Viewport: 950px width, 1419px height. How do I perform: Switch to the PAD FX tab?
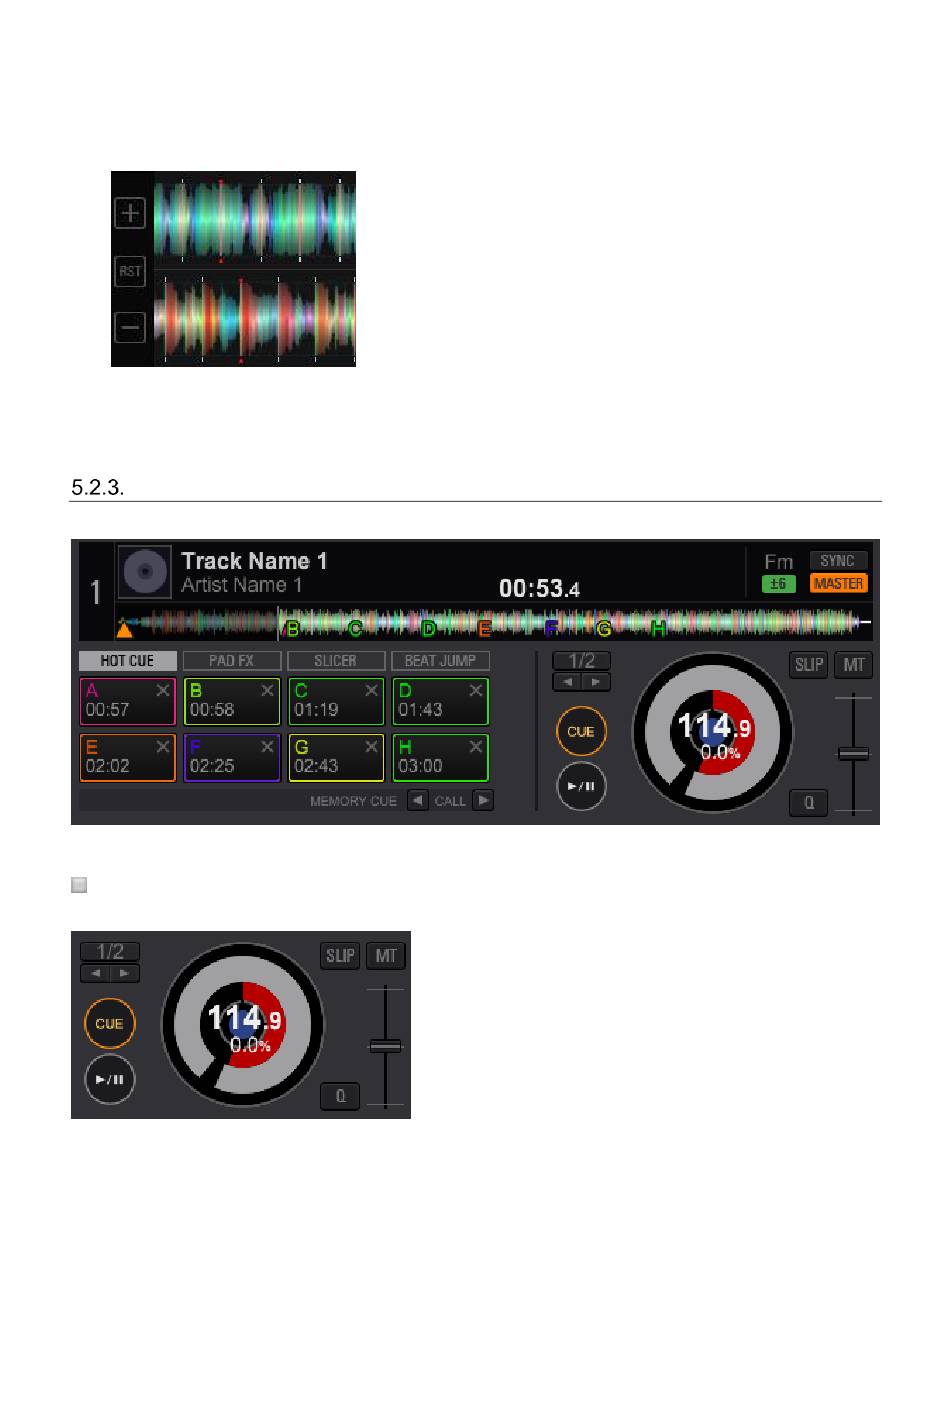pyautogui.click(x=232, y=661)
